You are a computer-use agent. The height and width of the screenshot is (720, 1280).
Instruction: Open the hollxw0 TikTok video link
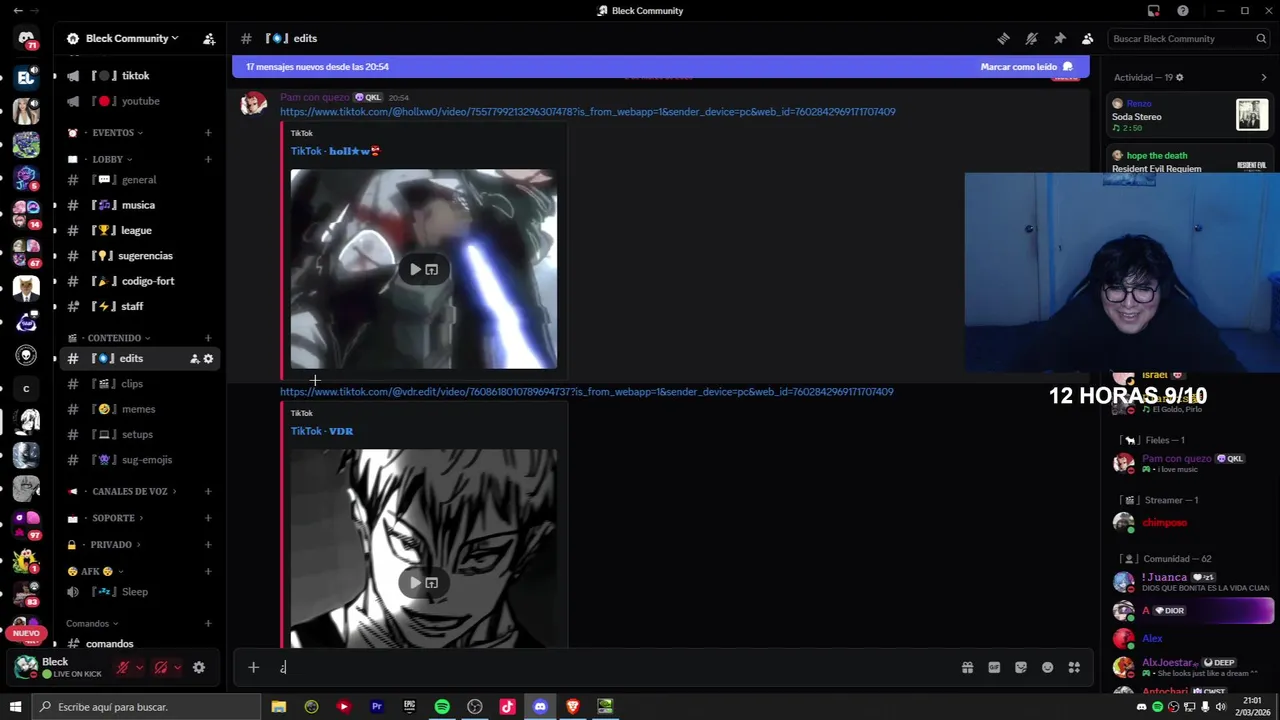click(587, 112)
